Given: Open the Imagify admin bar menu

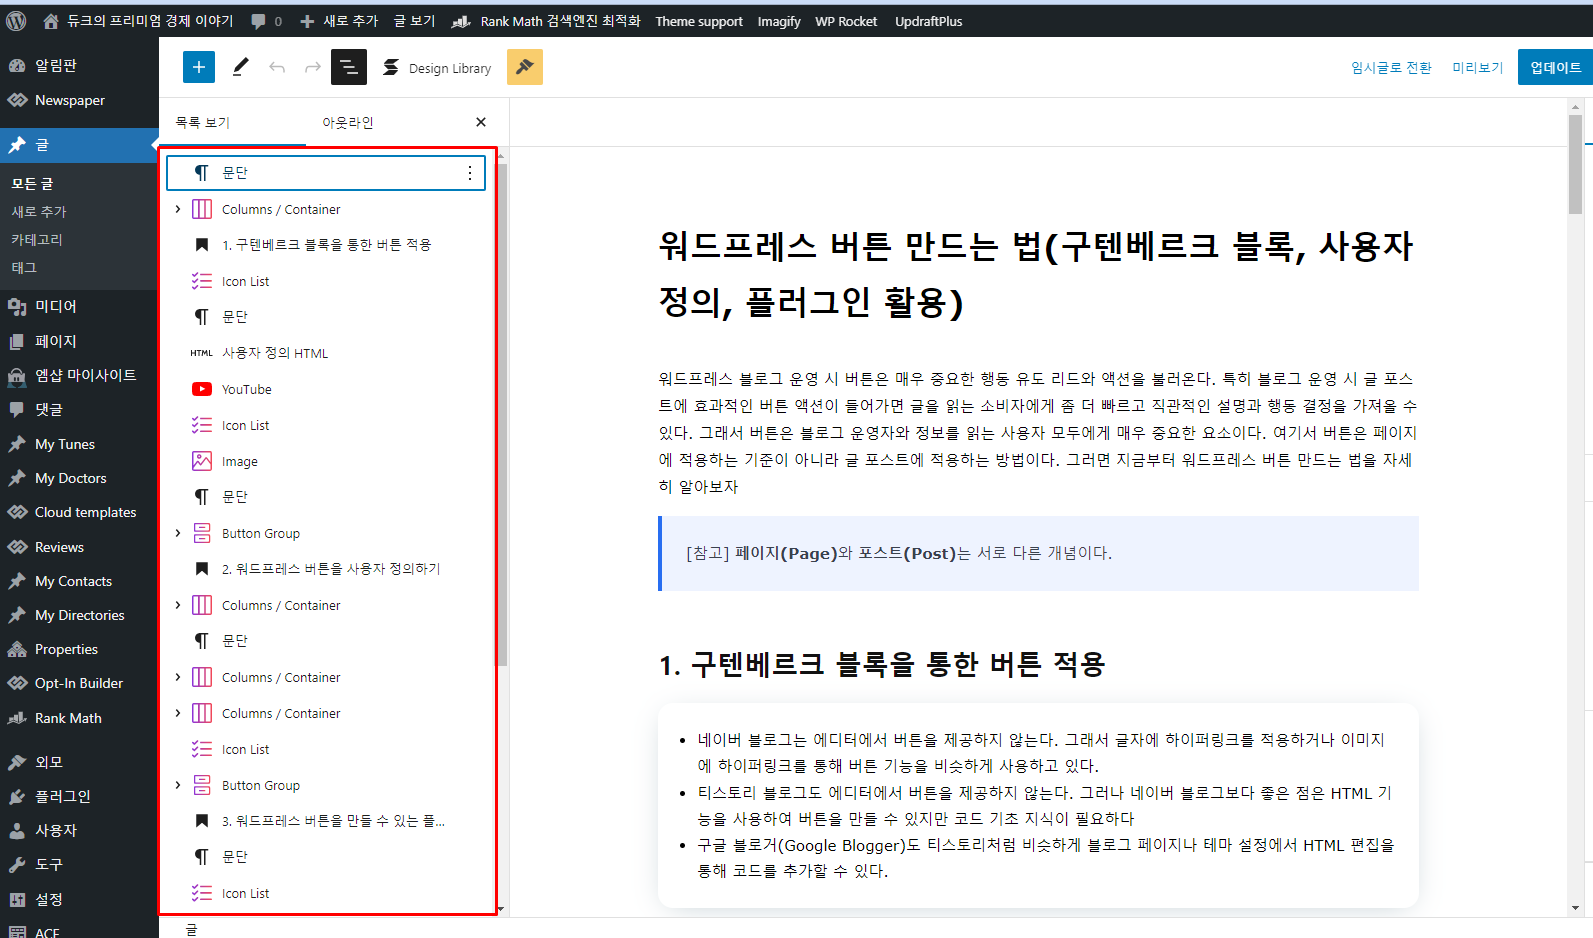Looking at the screenshot, I should (779, 20).
